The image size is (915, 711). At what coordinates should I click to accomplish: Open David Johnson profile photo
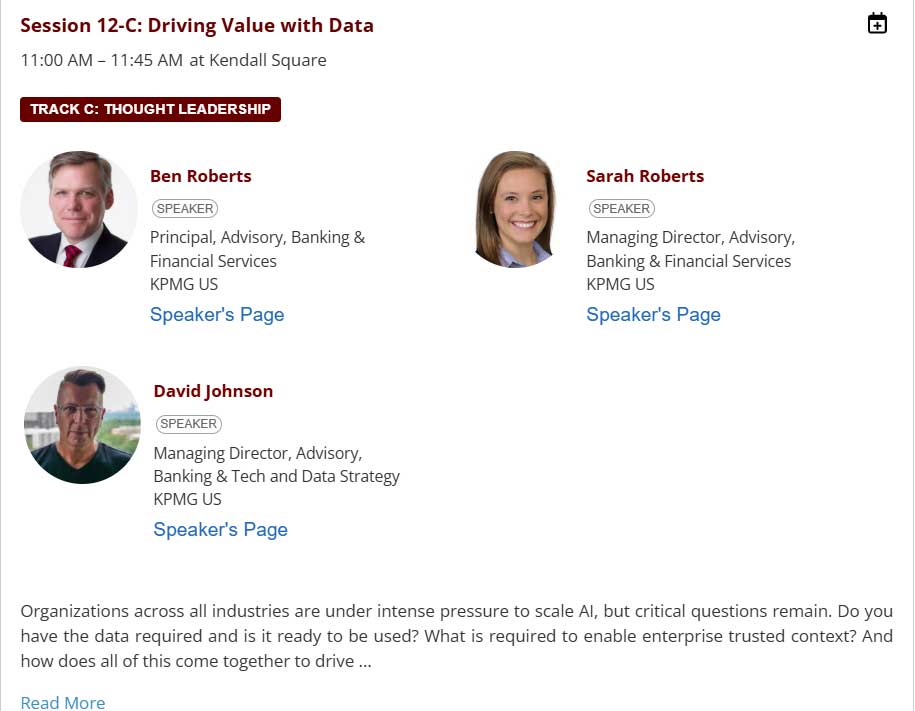(82, 425)
